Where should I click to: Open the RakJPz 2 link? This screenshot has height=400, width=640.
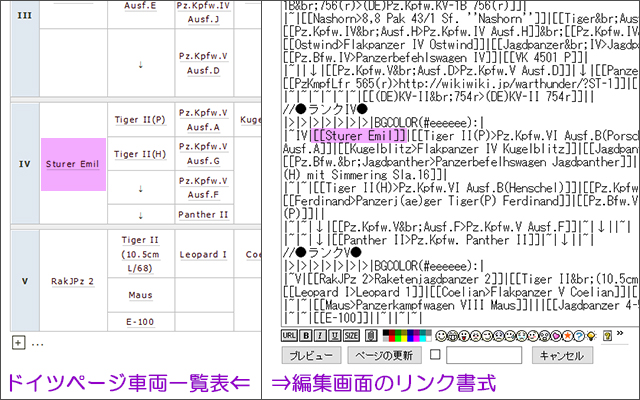[x=72, y=281]
